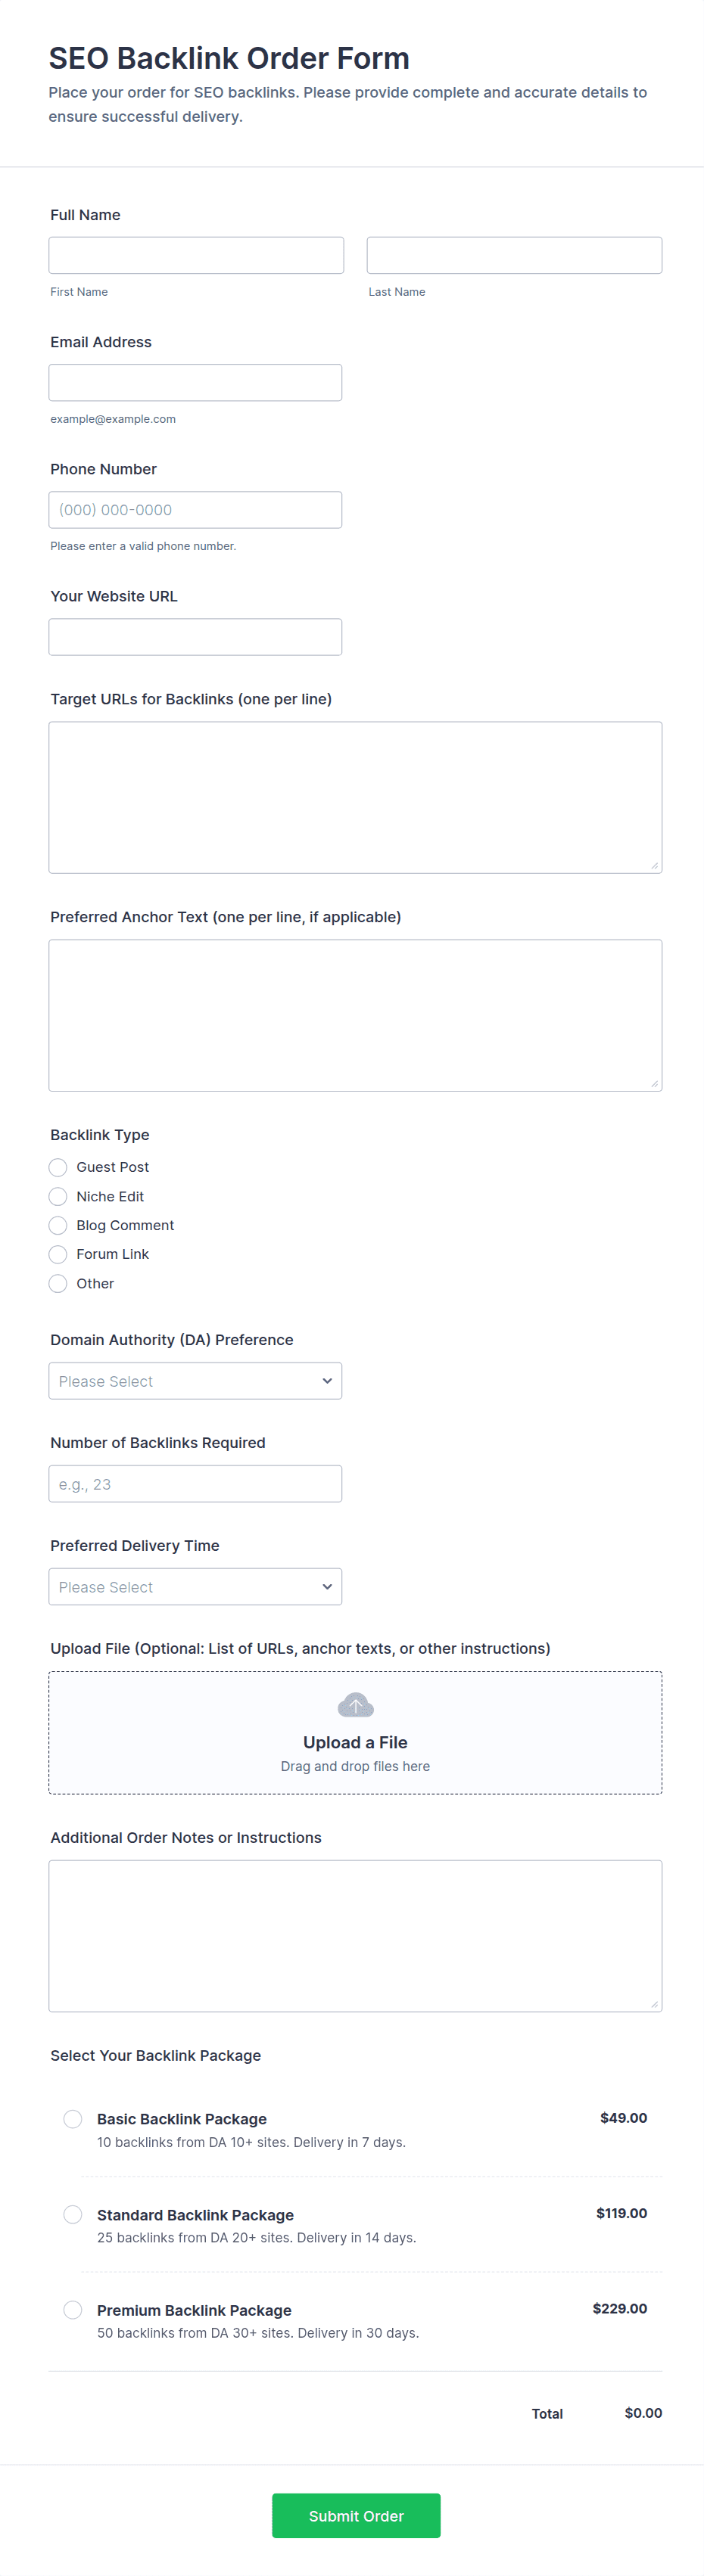Image resolution: width=704 pixels, height=2576 pixels.
Task: Select the Standard Backlink Package
Action: pos(73,2215)
